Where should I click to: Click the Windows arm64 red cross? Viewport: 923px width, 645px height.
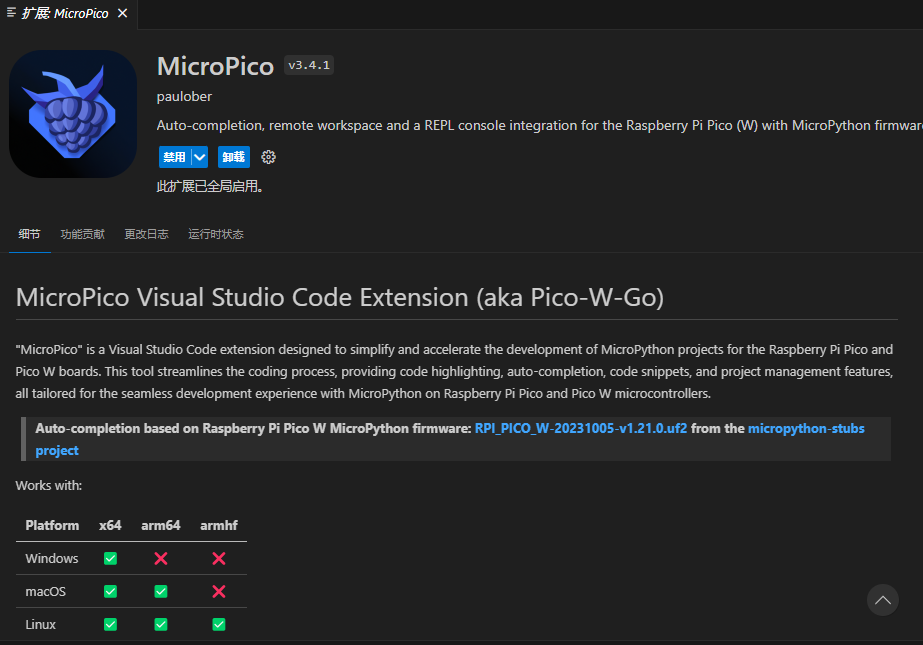pyautogui.click(x=161, y=558)
